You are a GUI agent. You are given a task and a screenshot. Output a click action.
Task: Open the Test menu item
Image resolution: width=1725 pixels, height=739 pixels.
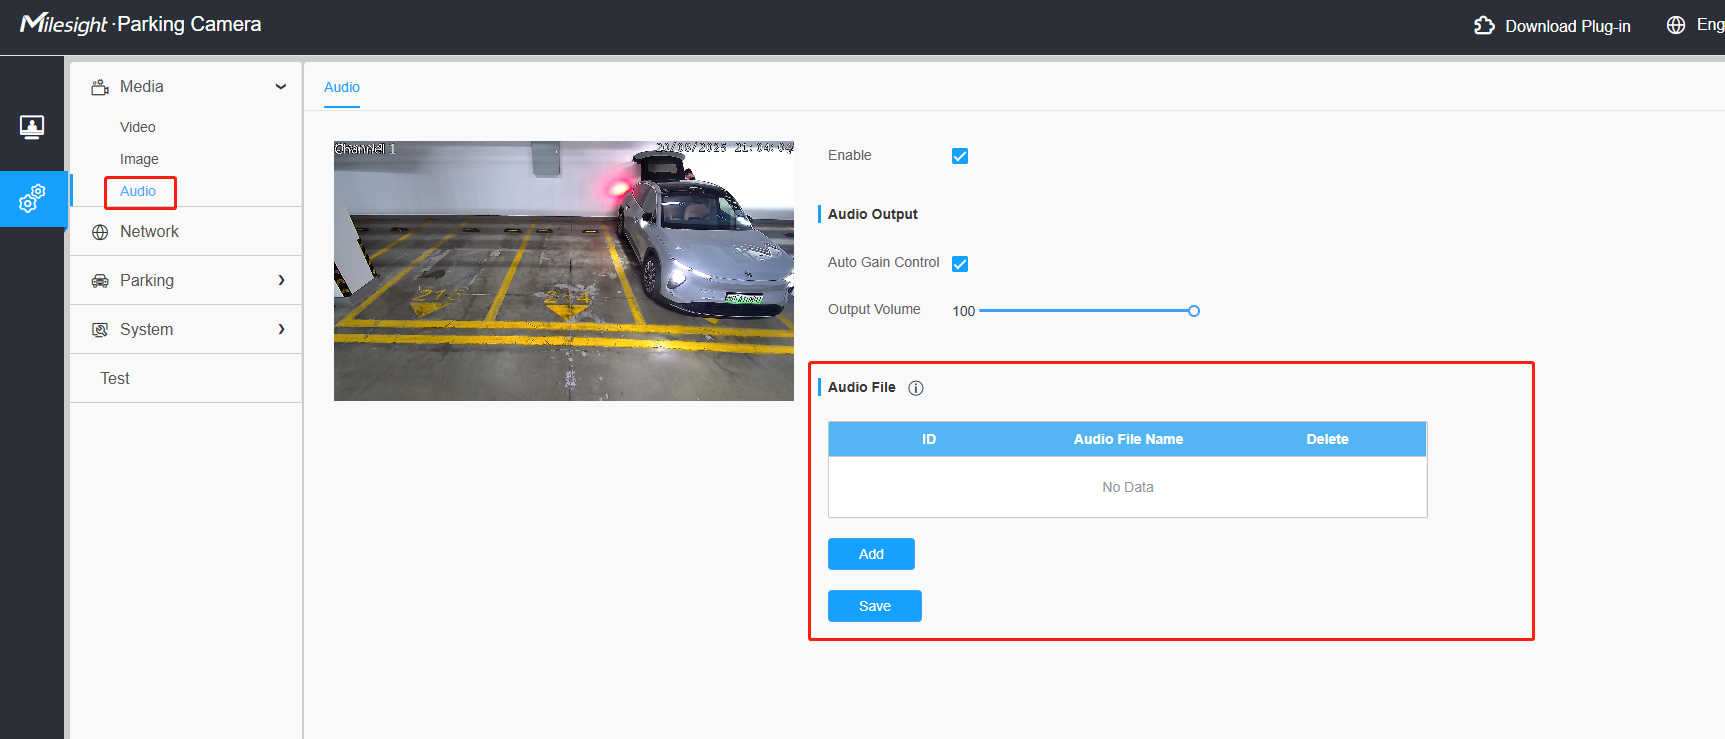click(115, 378)
